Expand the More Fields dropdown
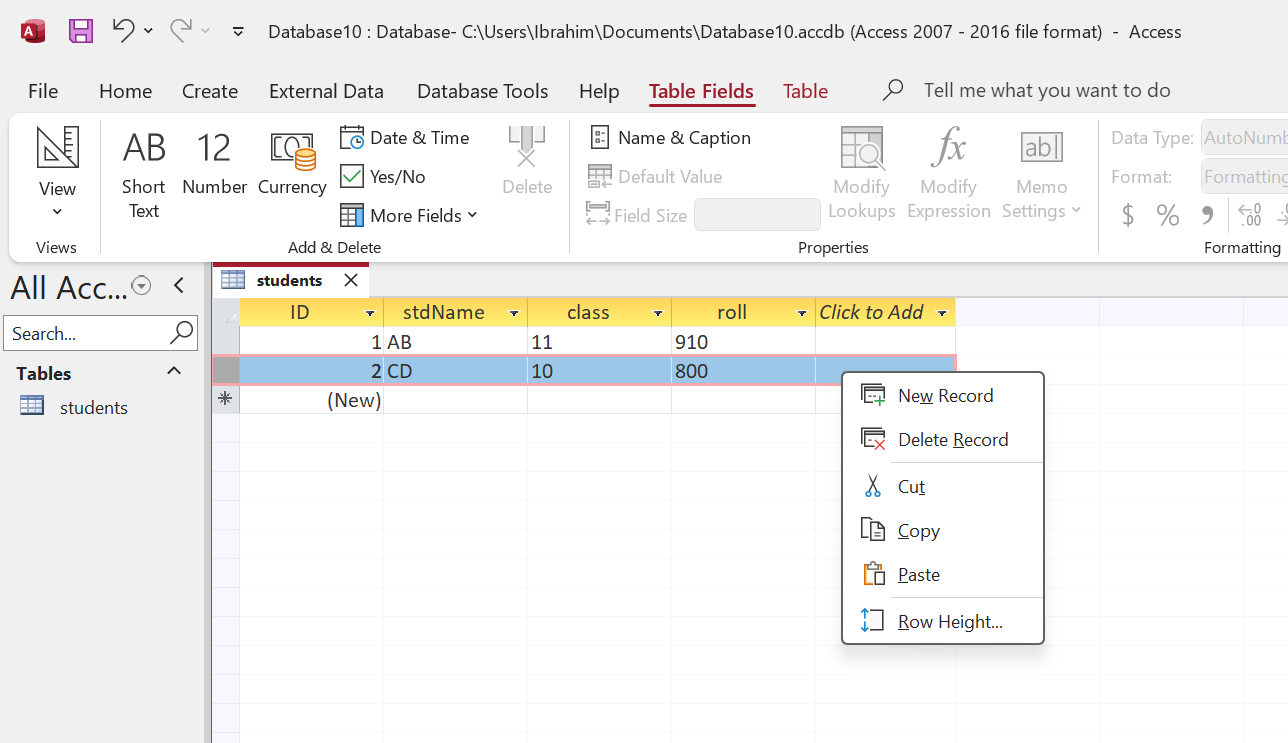 (410, 215)
